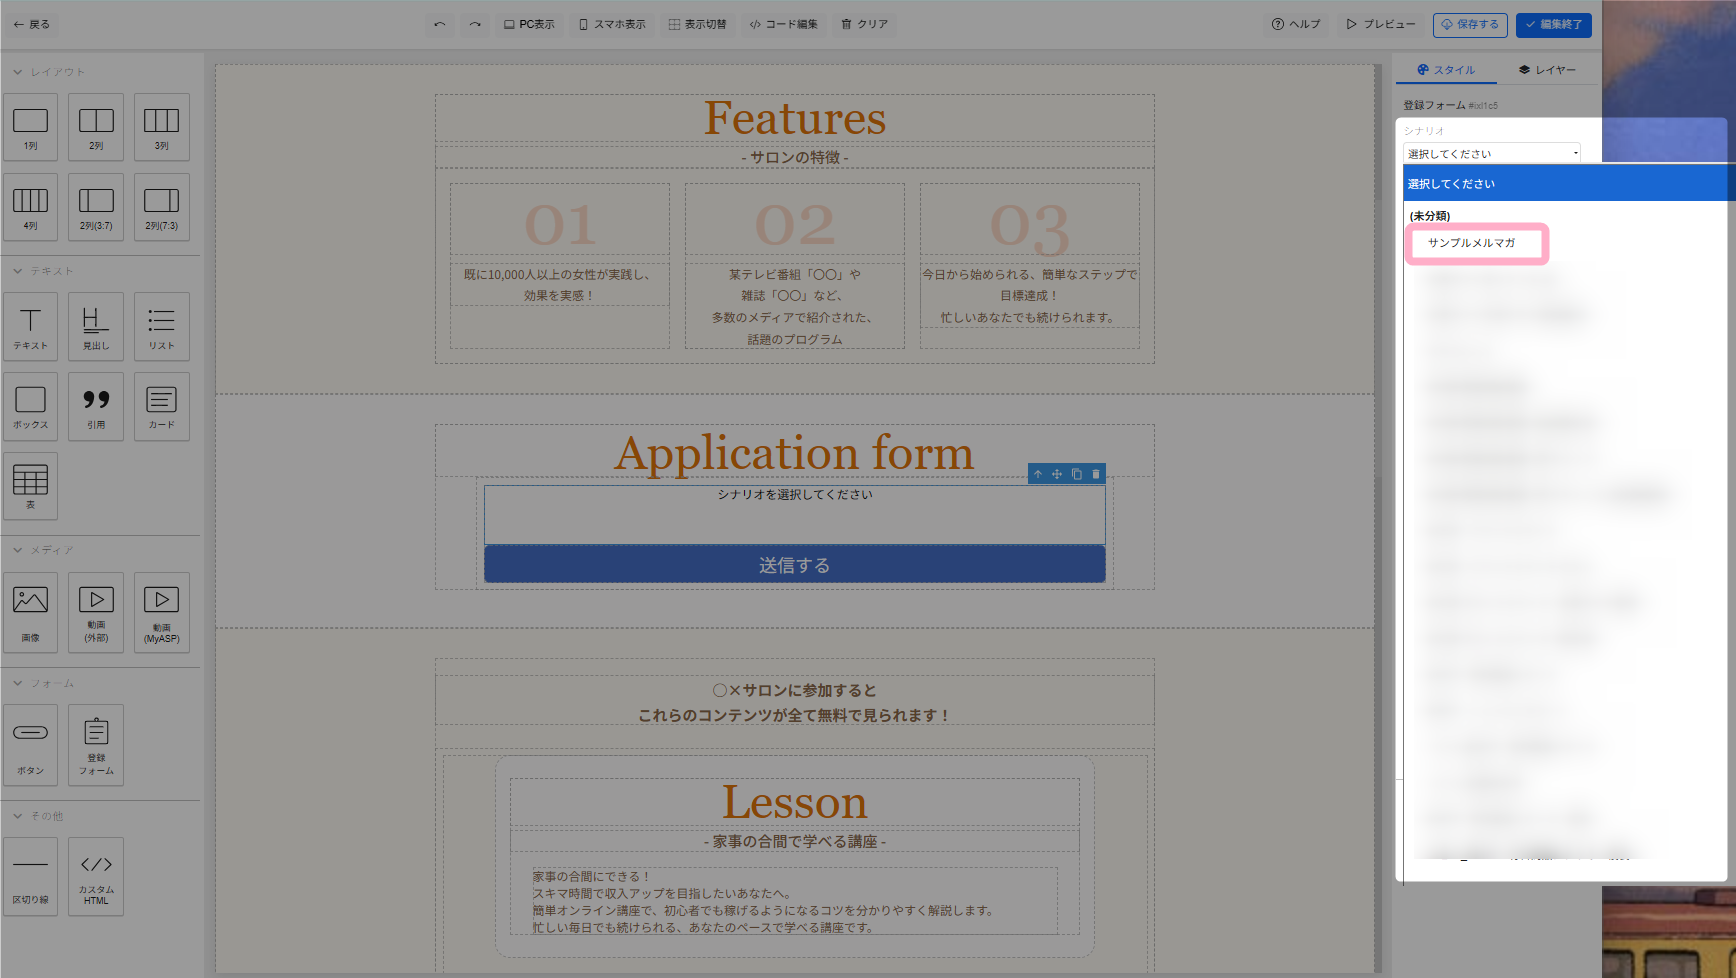Screen dimensions: 1736x978
Task: Click the 保存する save button
Action: pos(1469,24)
